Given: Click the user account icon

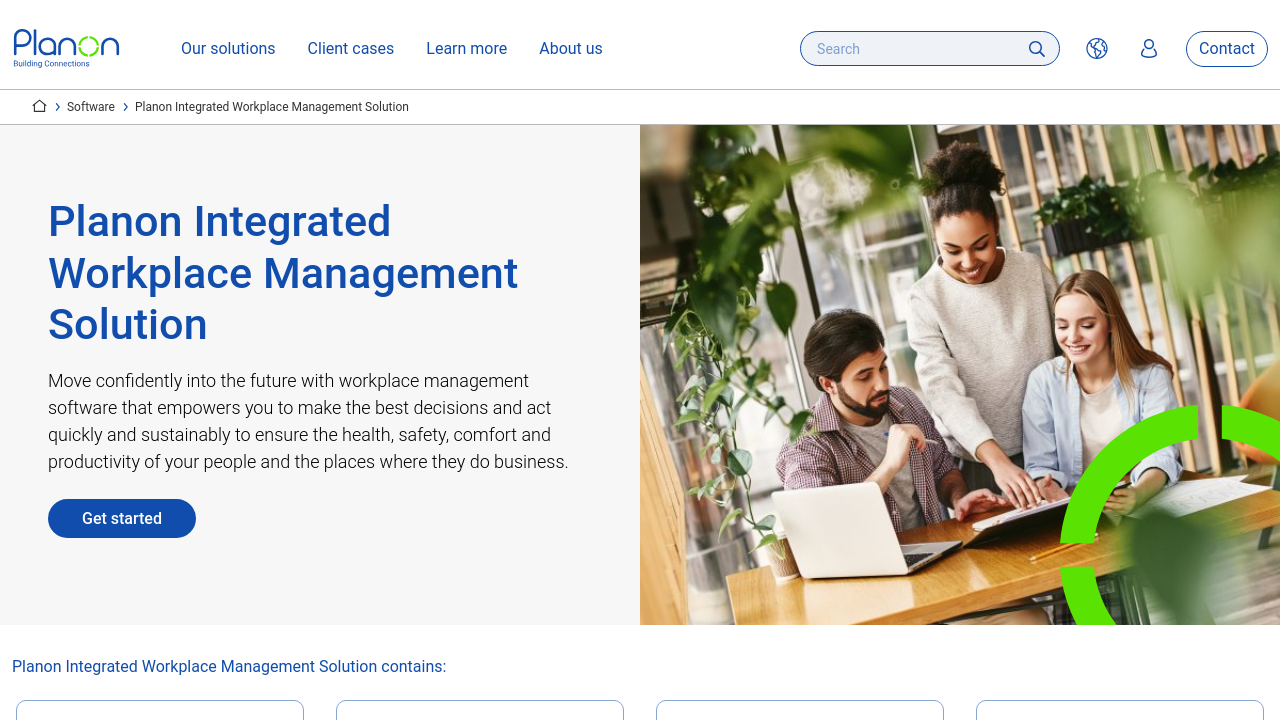Looking at the screenshot, I should pos(1149,49).
